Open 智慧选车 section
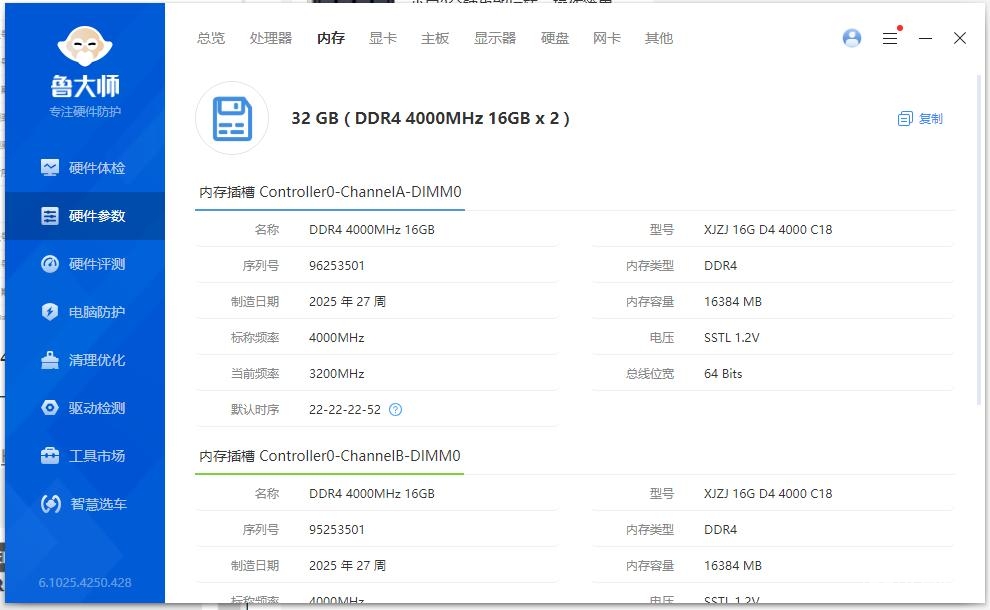 pyautogui.click(x=85, y=504)
